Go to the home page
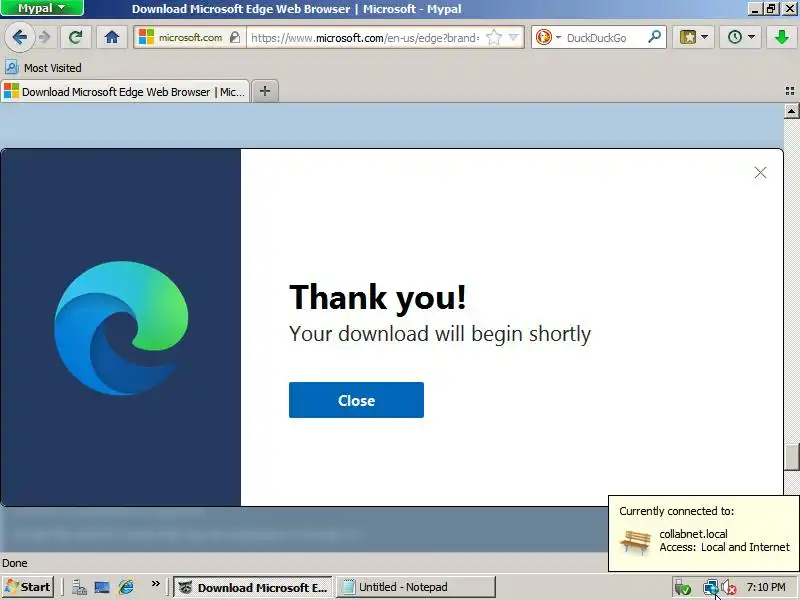This screenshot has width=800, height=600. (x=112, y=37)
